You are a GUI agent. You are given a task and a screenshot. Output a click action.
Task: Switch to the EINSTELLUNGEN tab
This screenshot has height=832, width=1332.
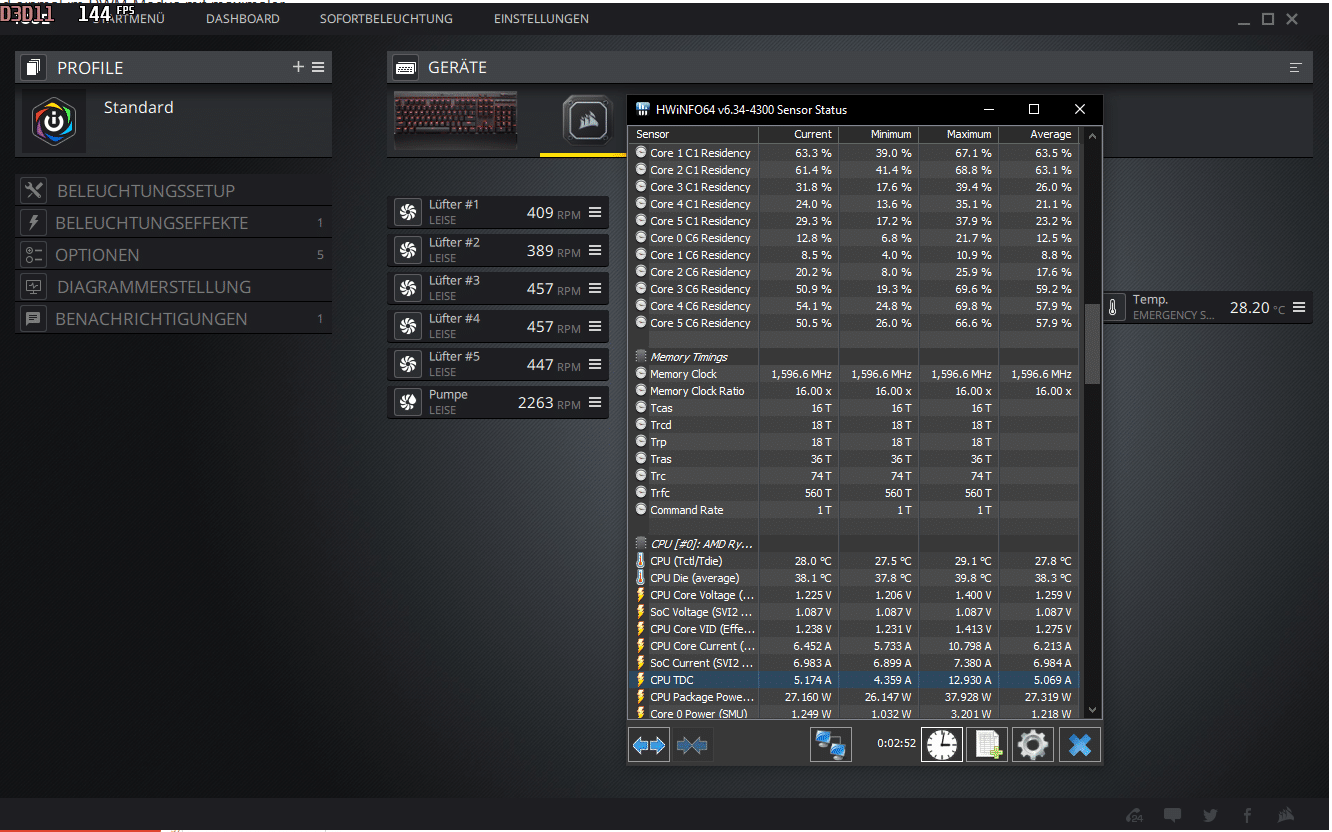pos(541,19)
